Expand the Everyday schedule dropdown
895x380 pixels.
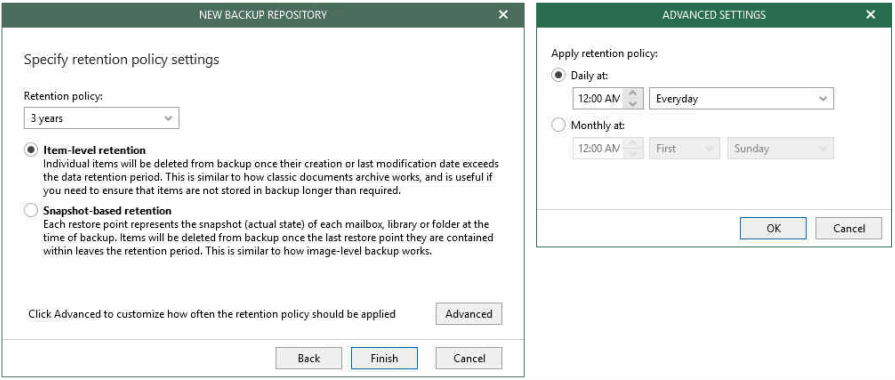coord(741,98)
